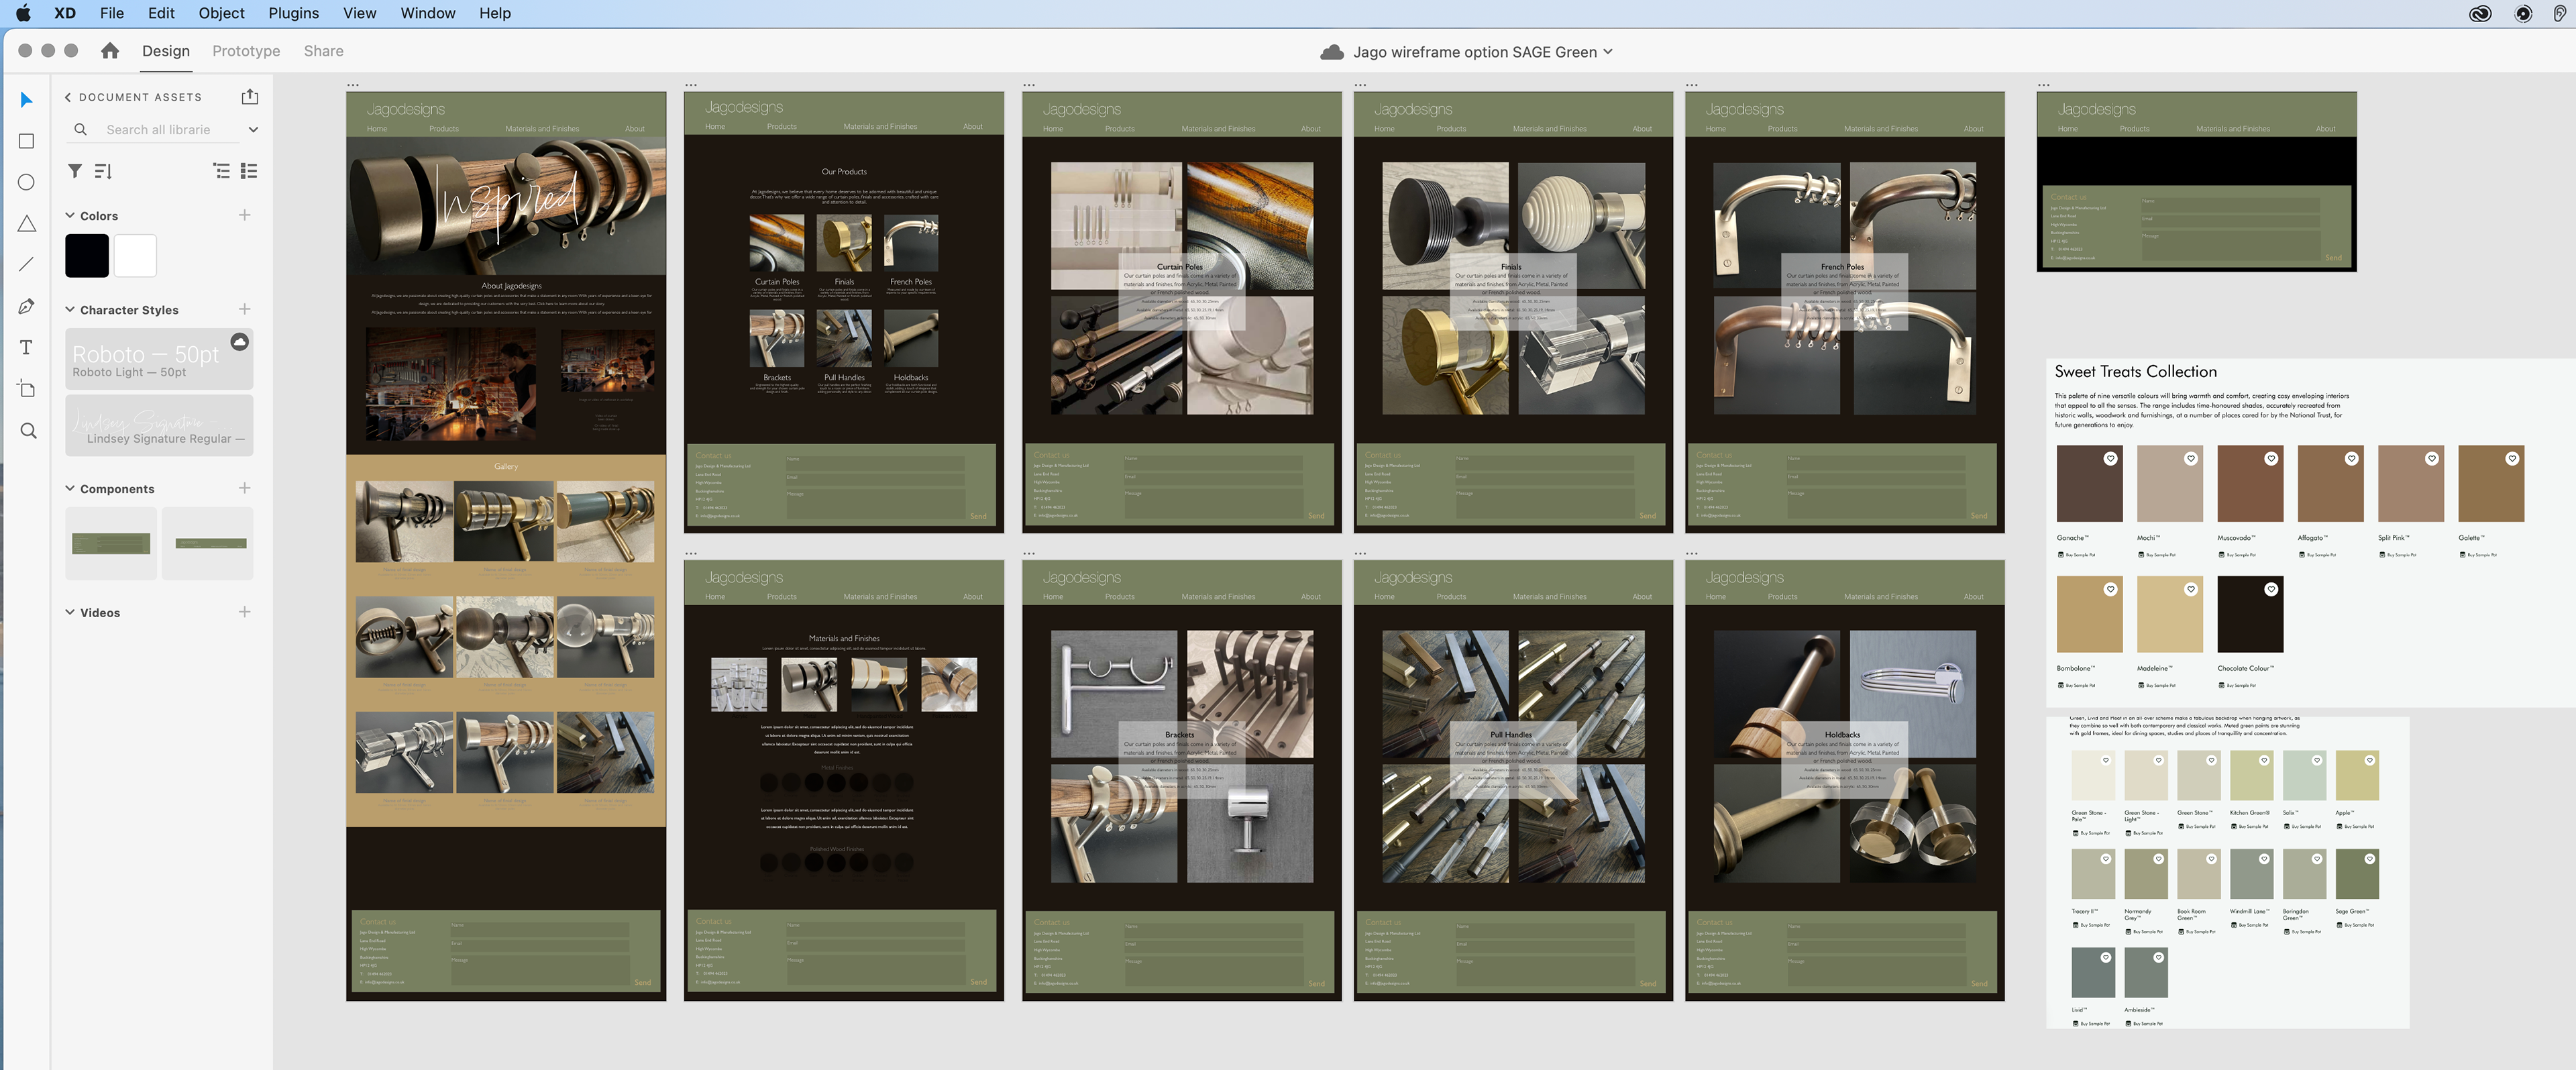Add a character style with plus icon

[x=244, y=309]
